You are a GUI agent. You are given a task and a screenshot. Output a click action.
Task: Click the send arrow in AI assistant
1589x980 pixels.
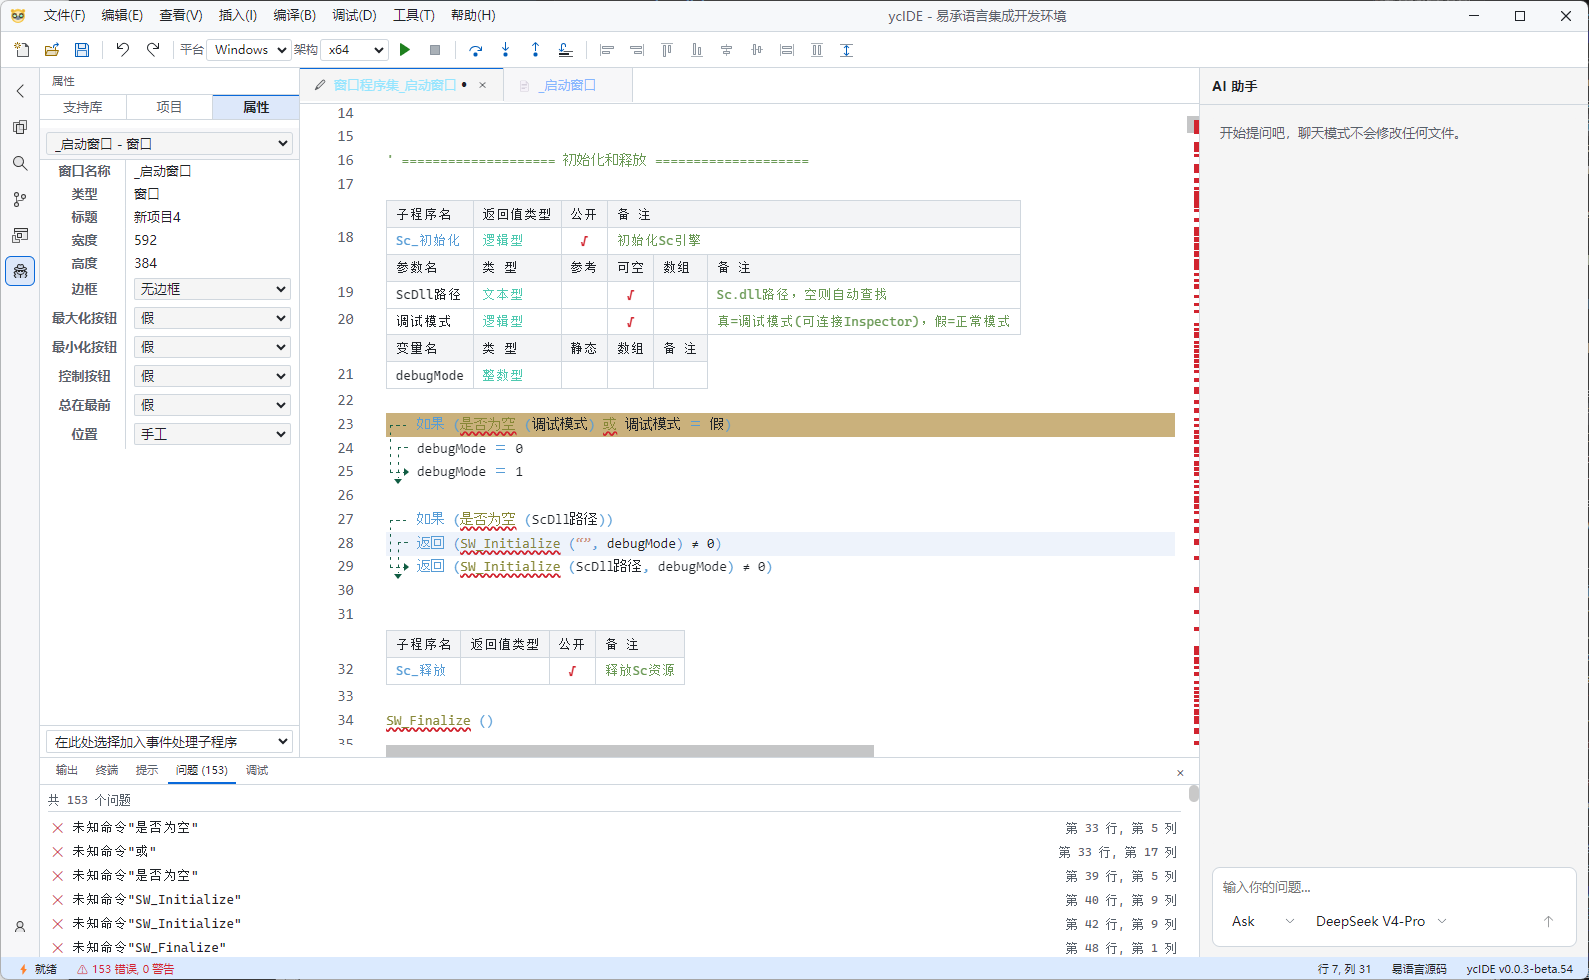(1548, 921)
